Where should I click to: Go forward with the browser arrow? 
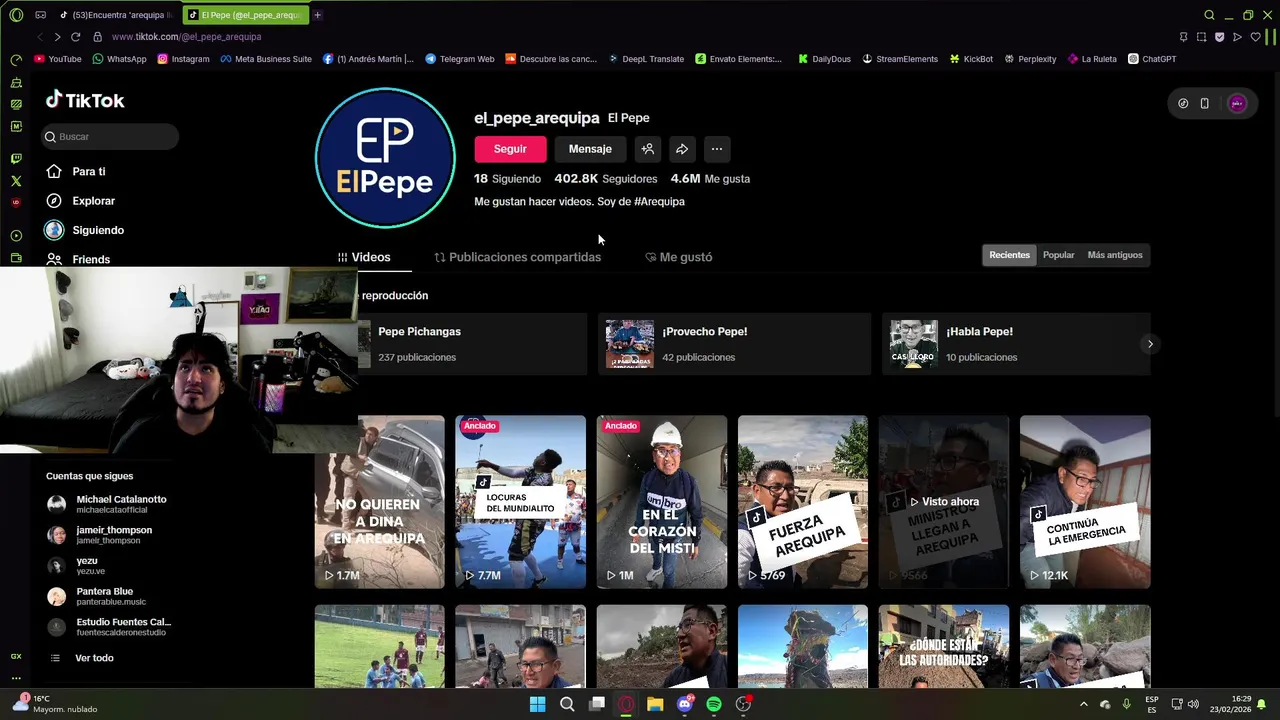(x=57, y=37)
